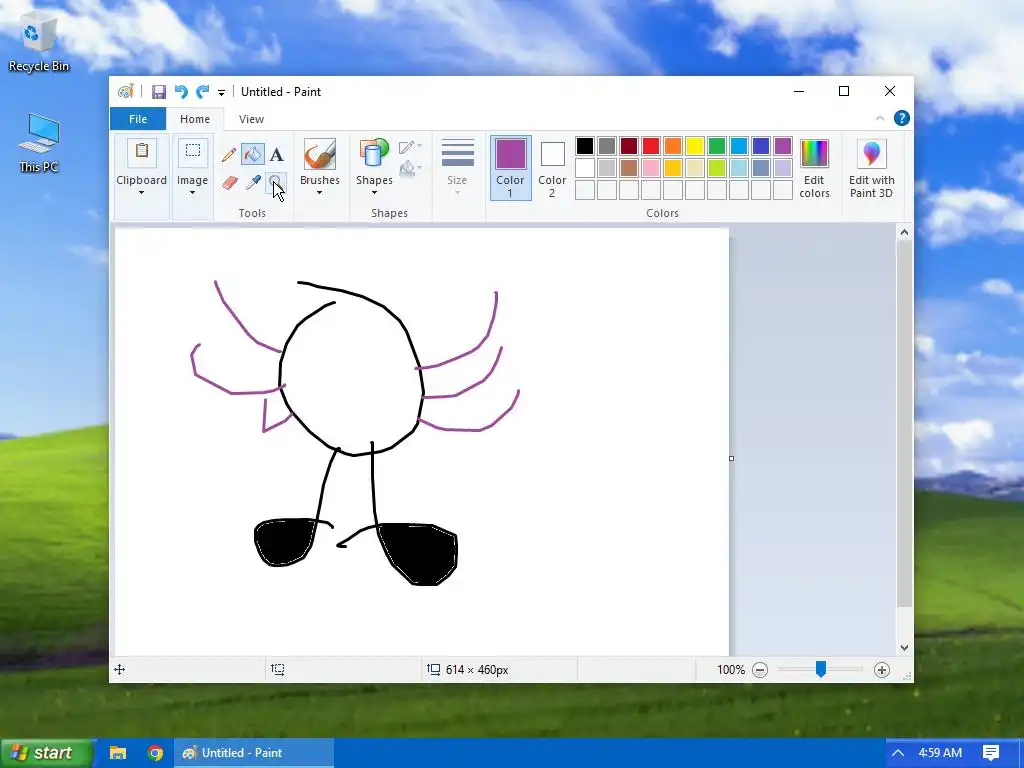The image size is (1024, 768).
Task: Collapse the ribbon with the chevron
Action: pos(880,118)
